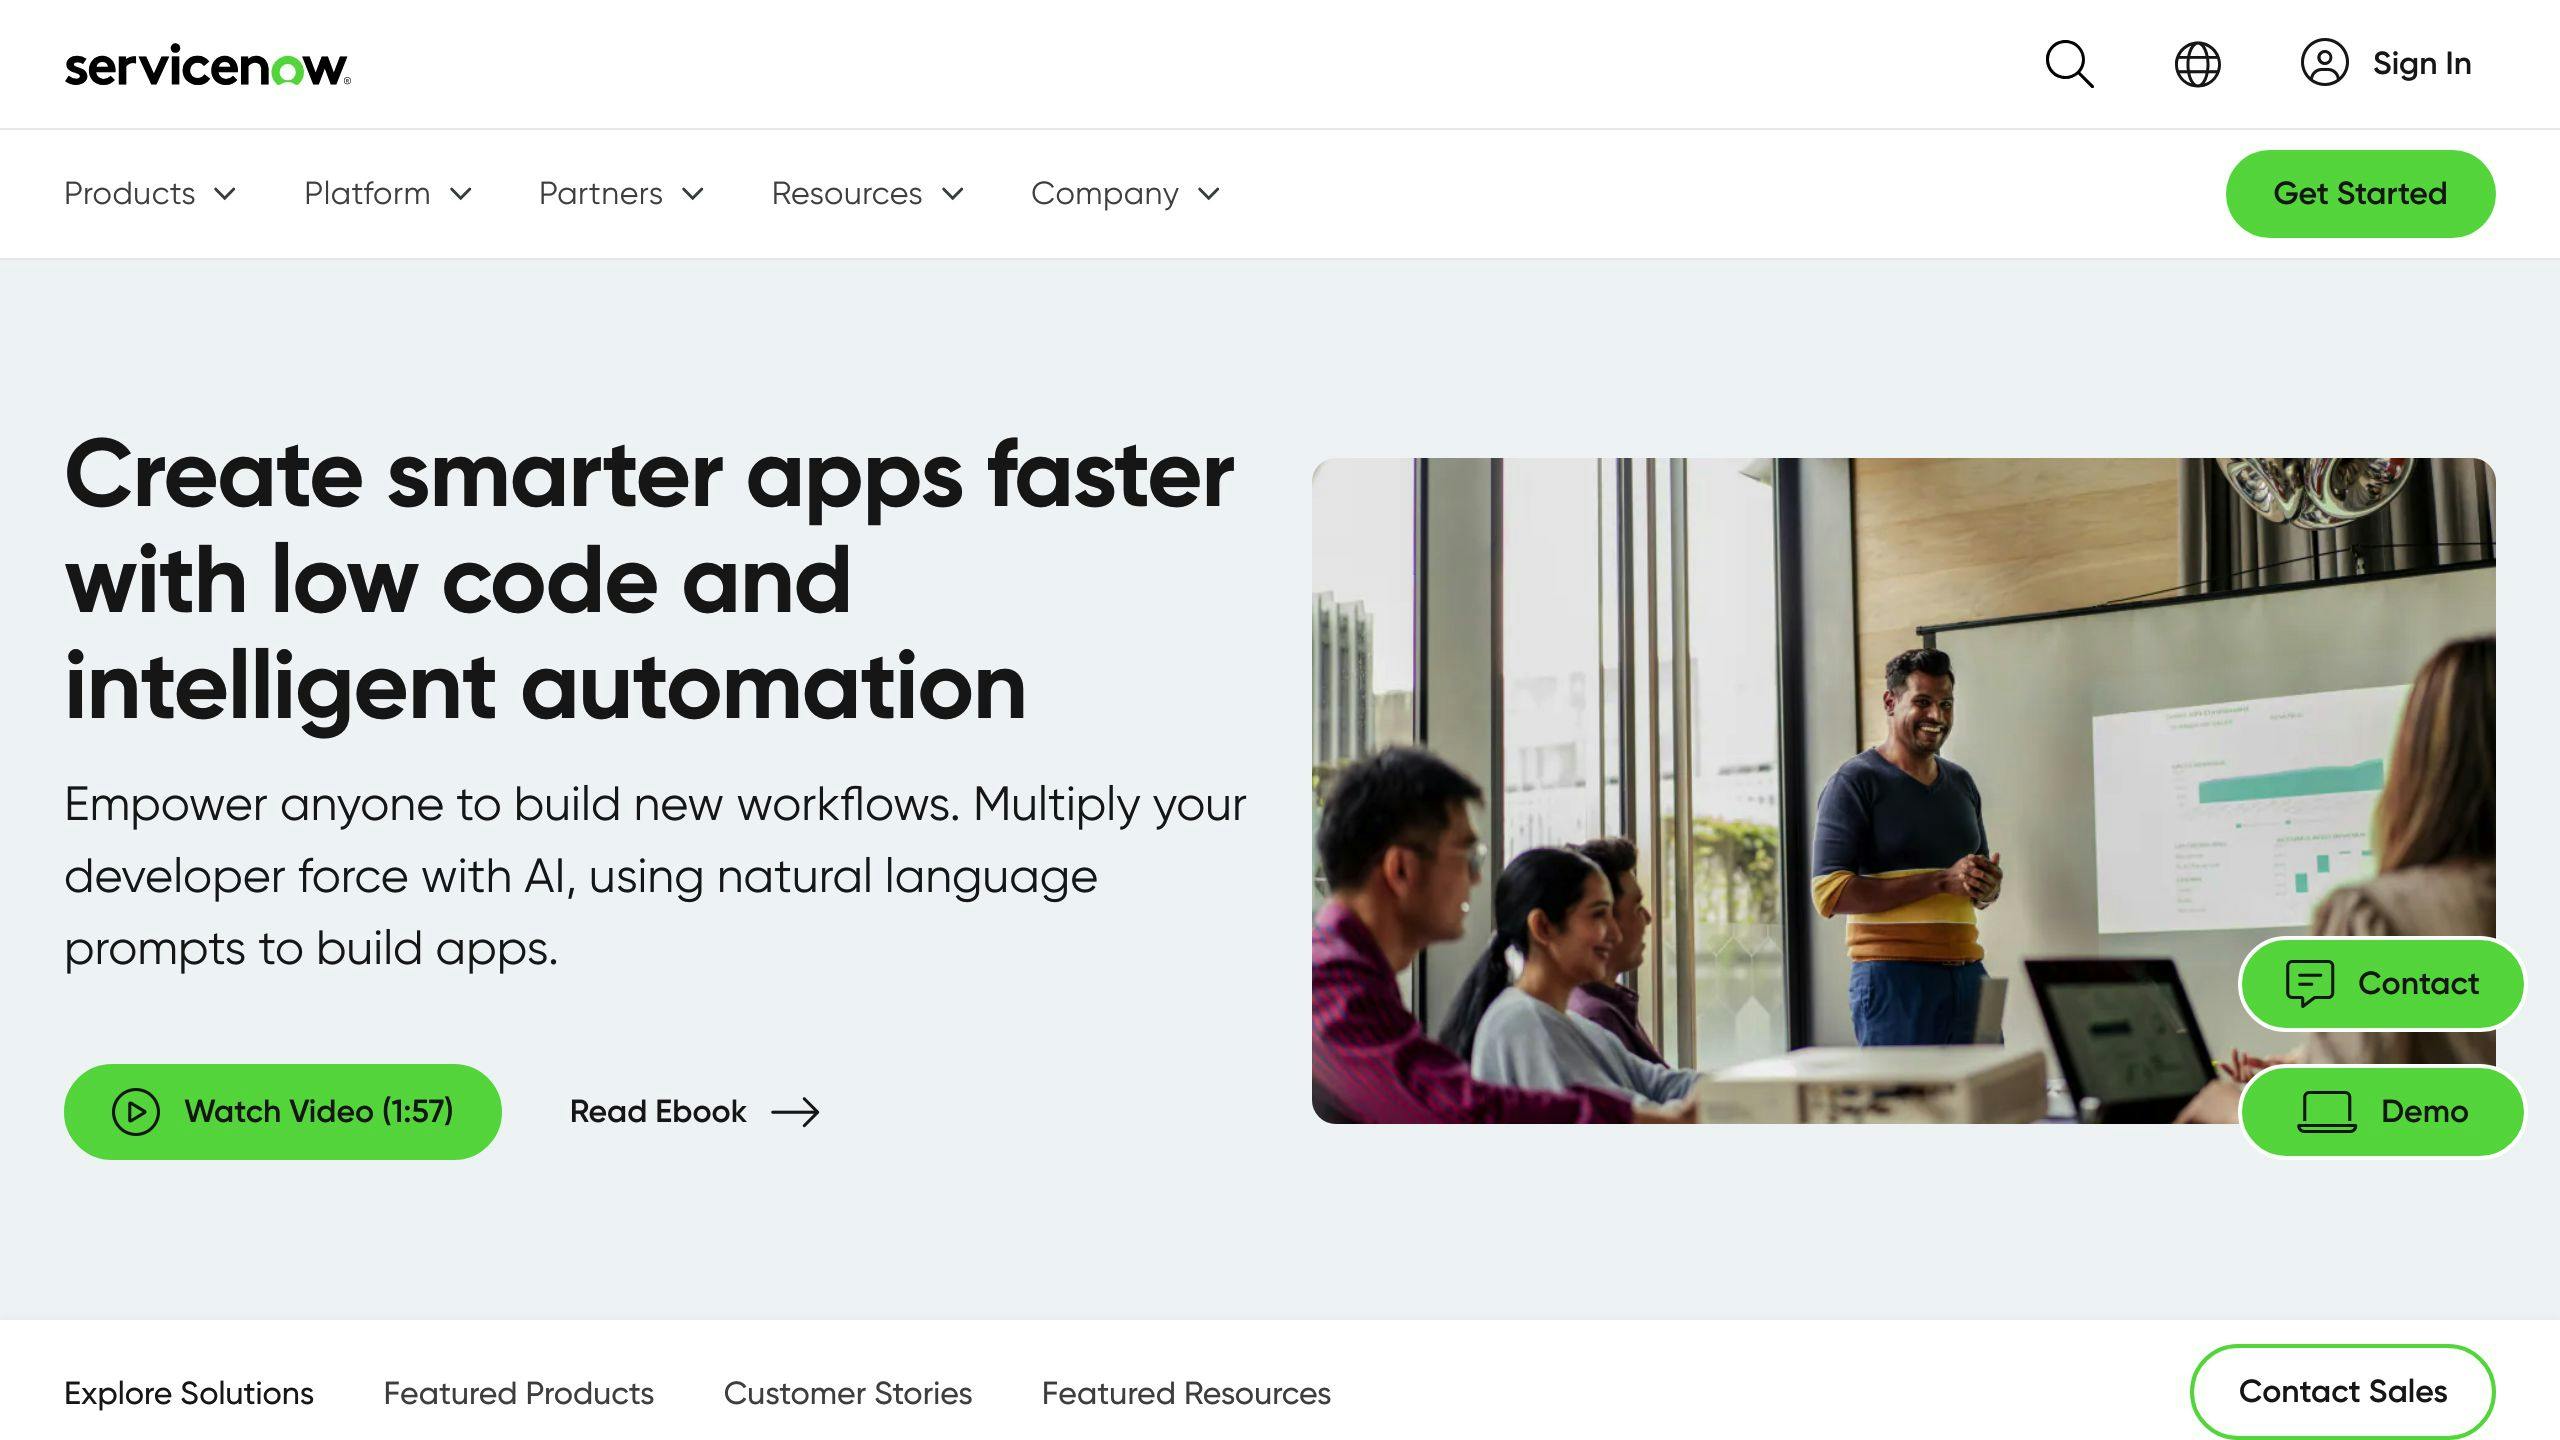Click the user account icon

2324,63
